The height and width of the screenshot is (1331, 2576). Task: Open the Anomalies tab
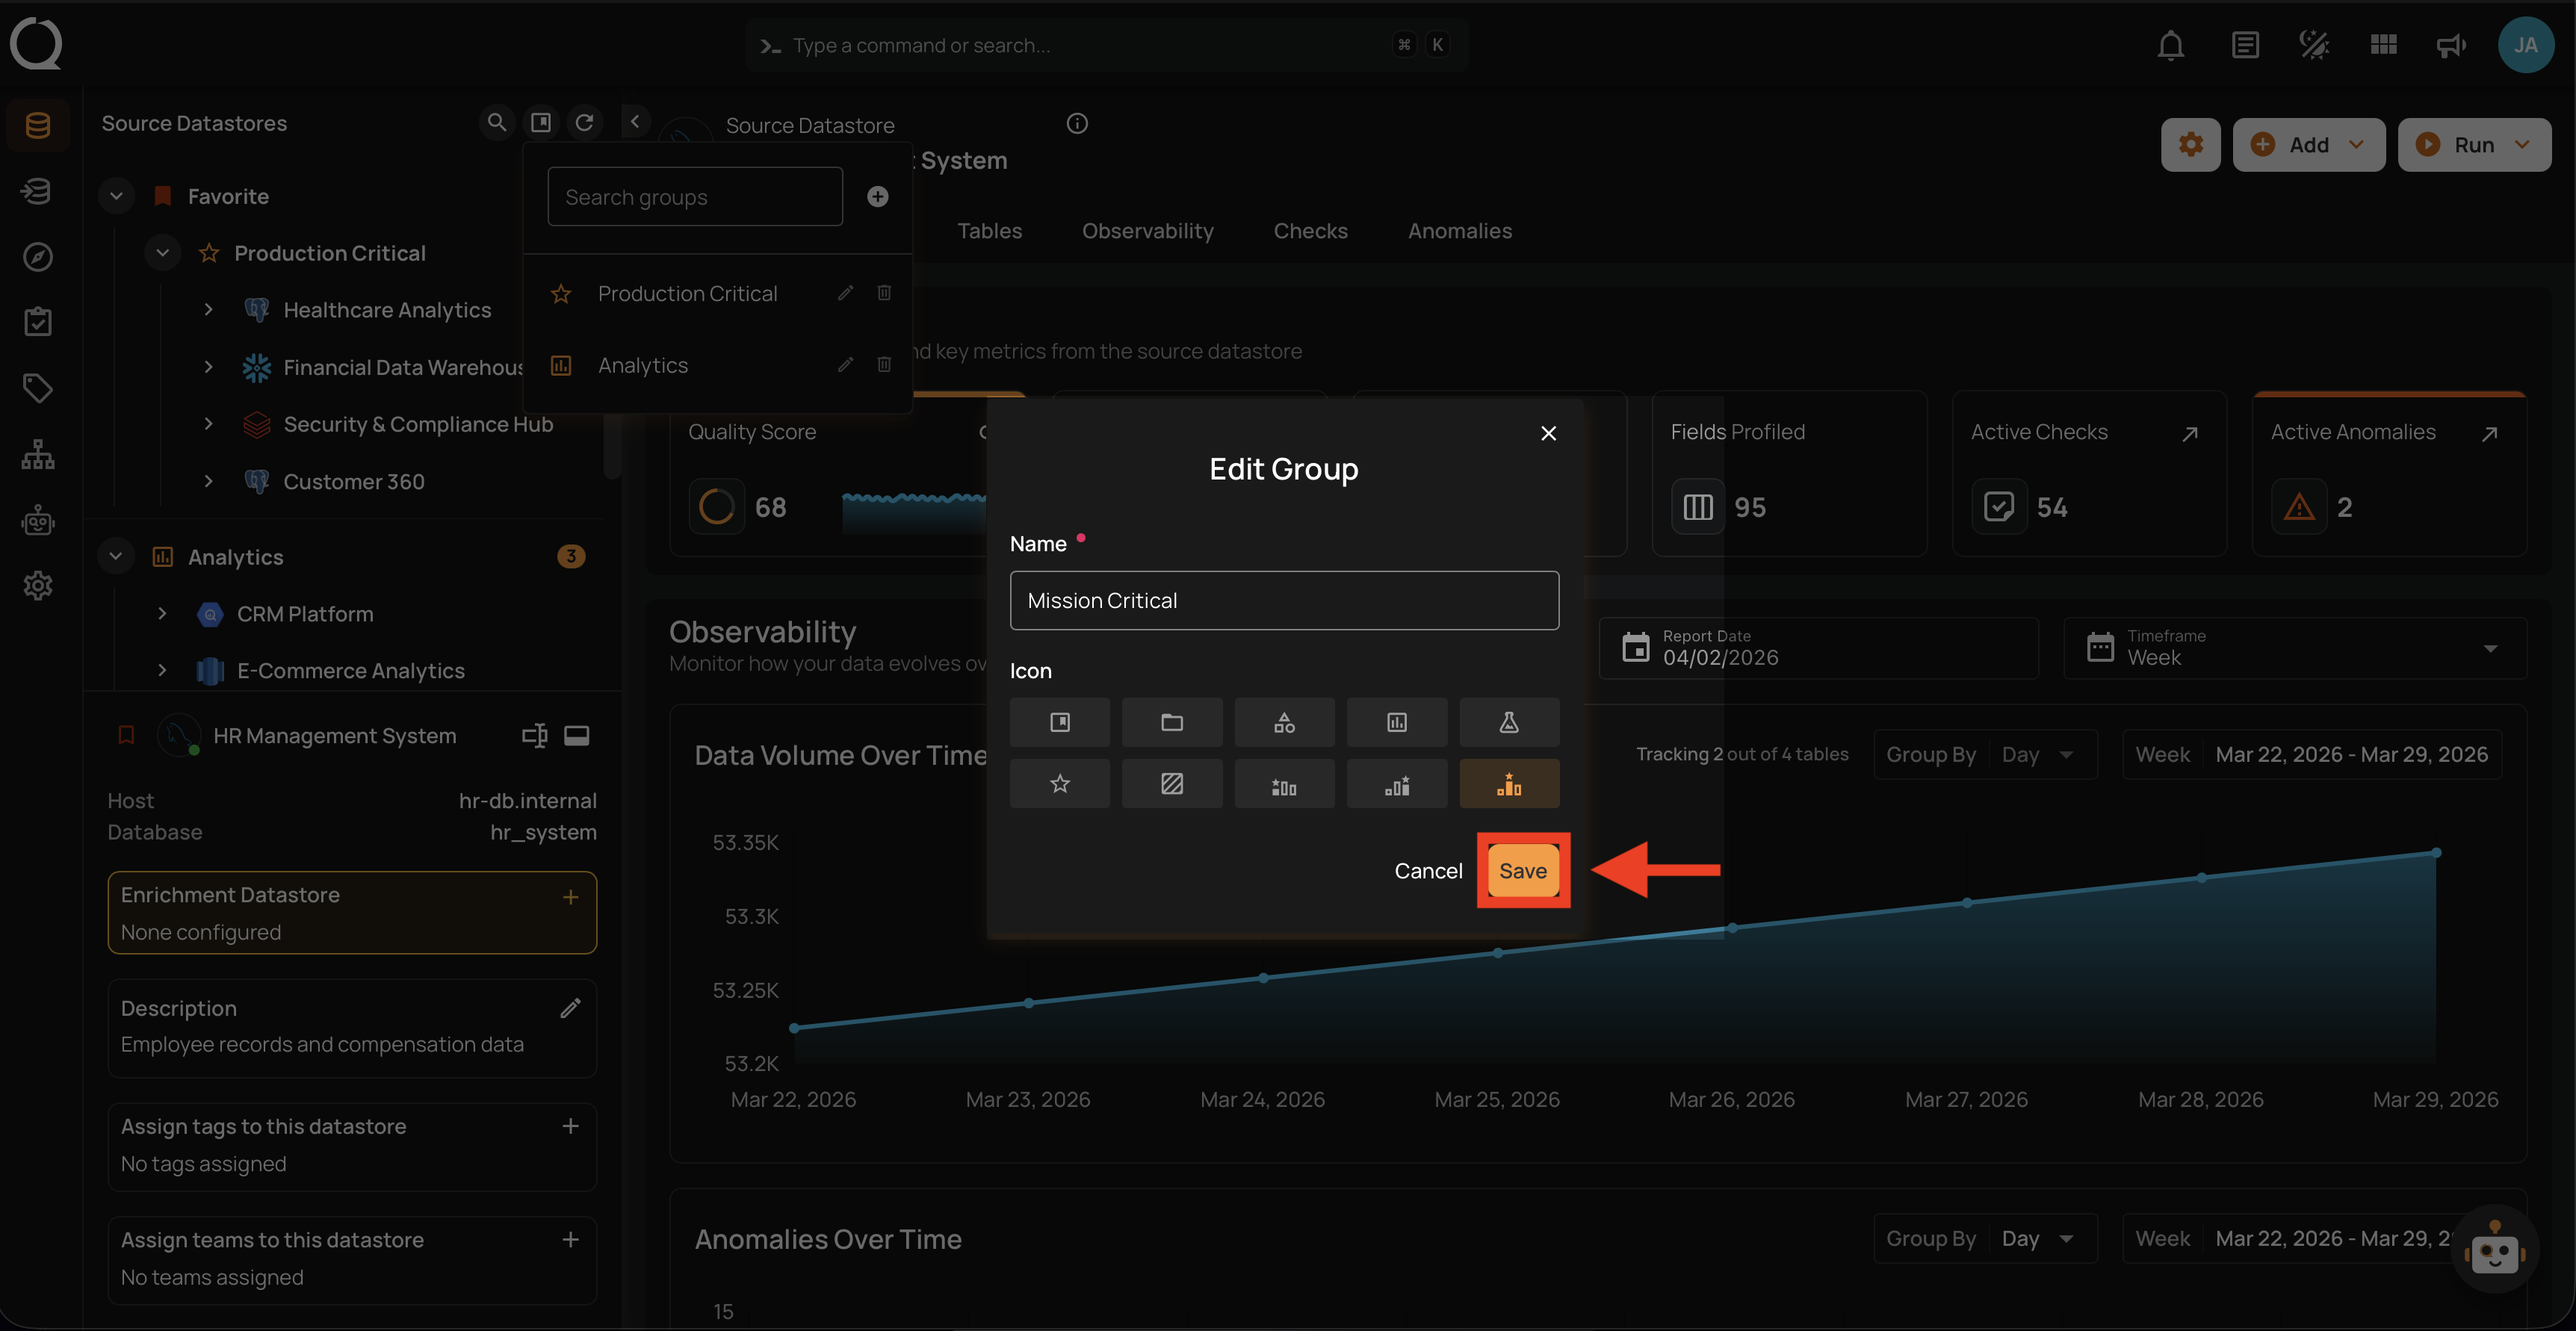[1459, 231]
